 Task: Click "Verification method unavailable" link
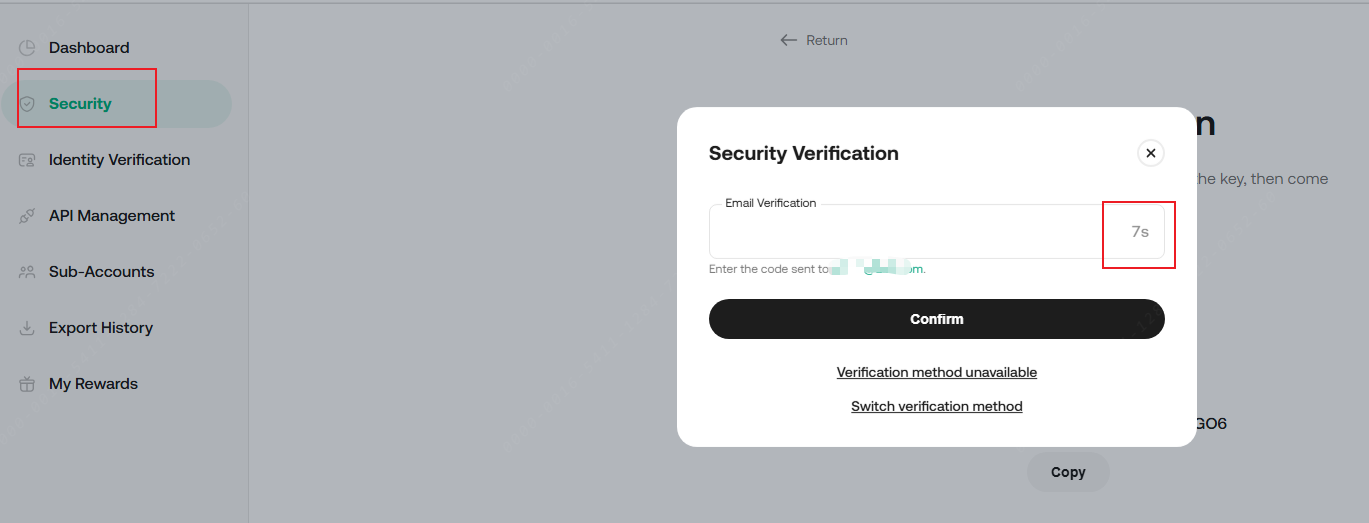click(936, 372)
